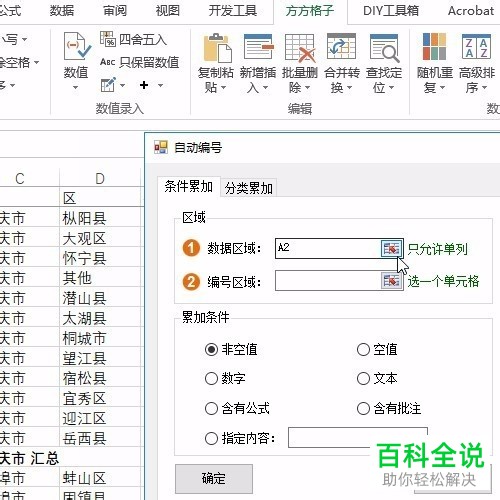Select column C header

(20, 179)
